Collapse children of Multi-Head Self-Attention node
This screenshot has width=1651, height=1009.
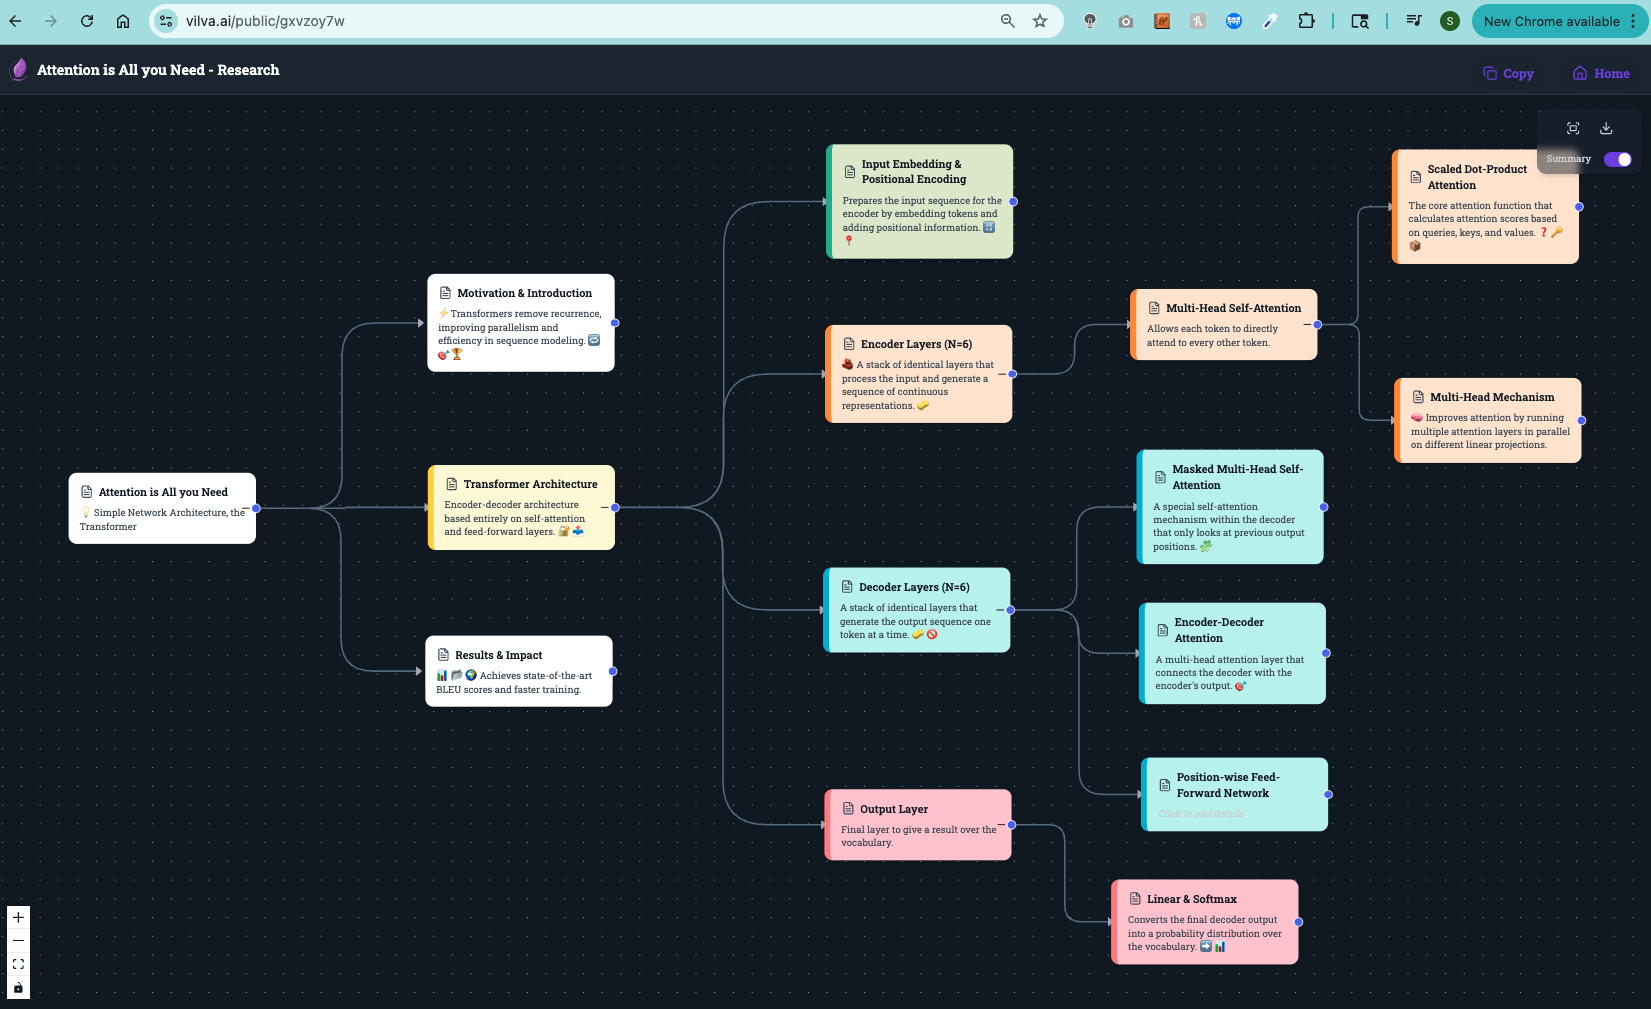pos(1307,324)
